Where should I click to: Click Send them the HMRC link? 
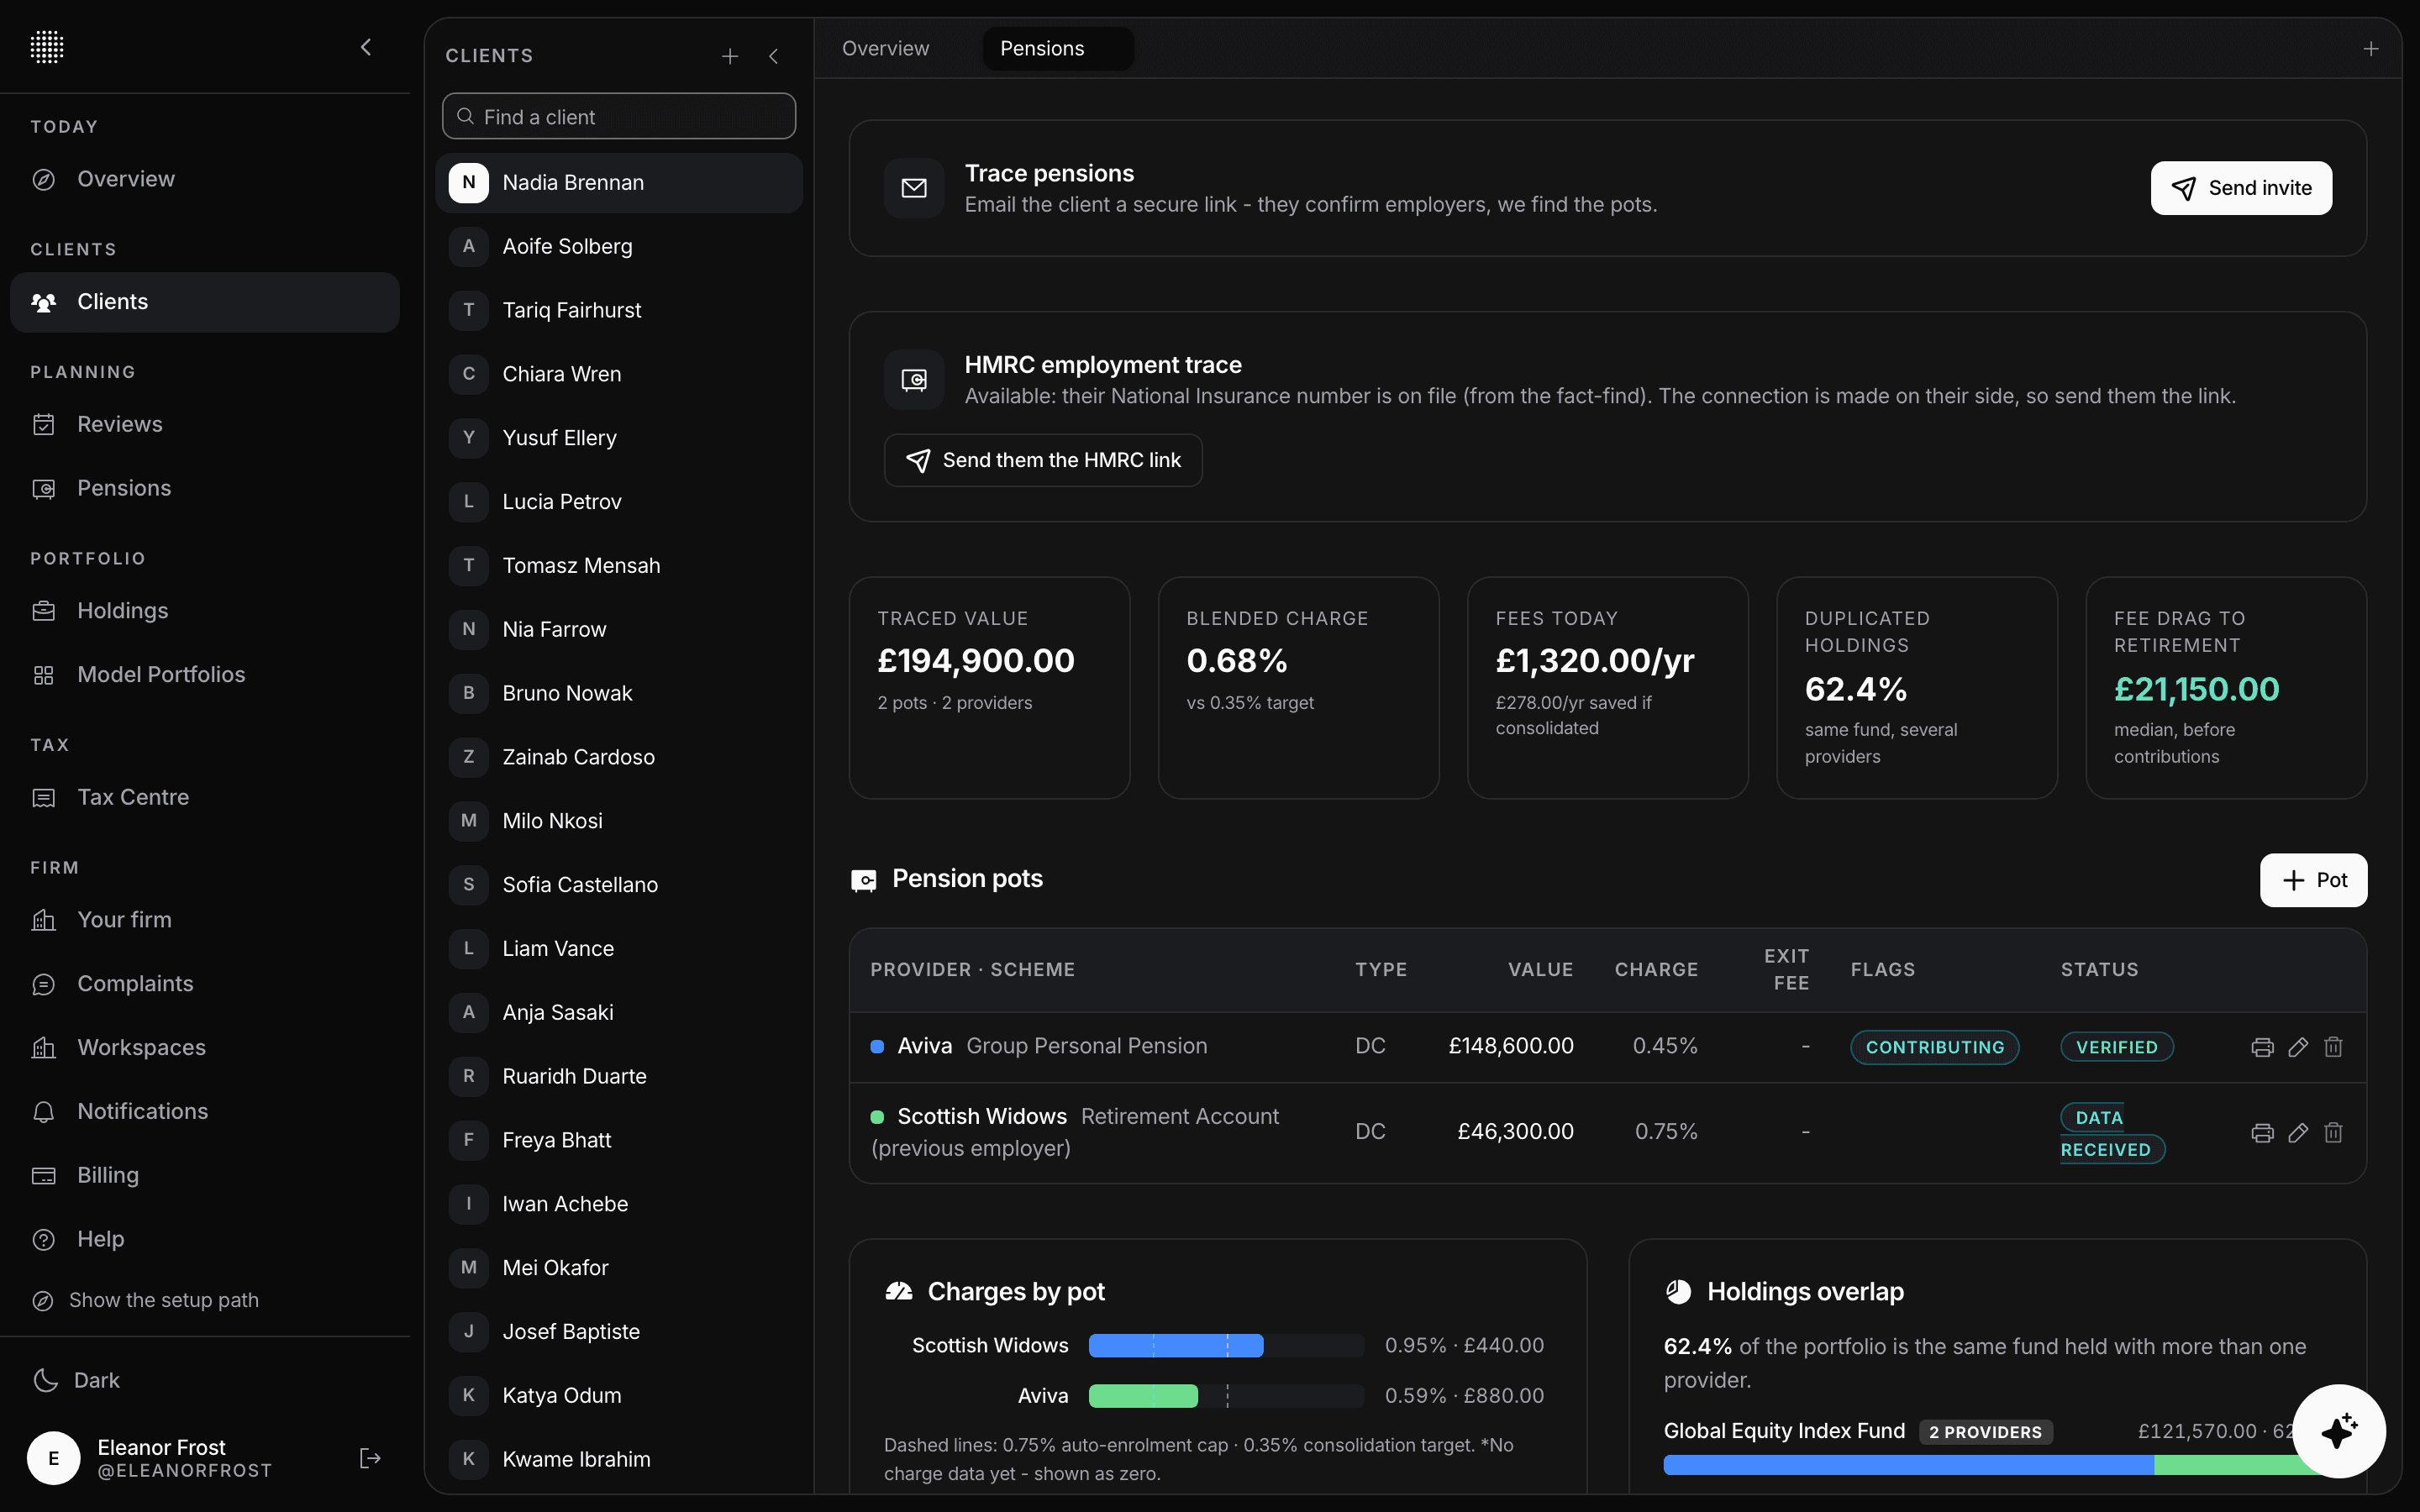[x=1043, y=460]
